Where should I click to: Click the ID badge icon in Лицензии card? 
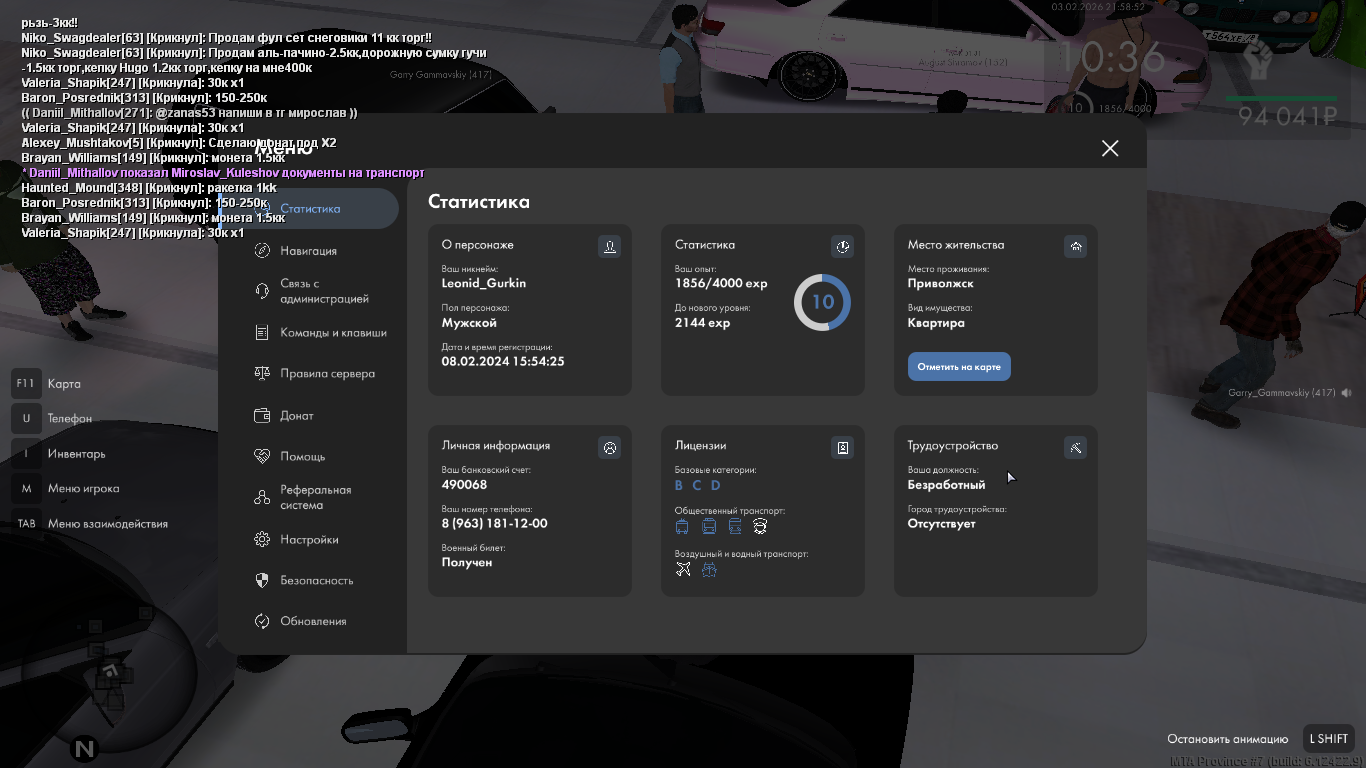(842, 448)
